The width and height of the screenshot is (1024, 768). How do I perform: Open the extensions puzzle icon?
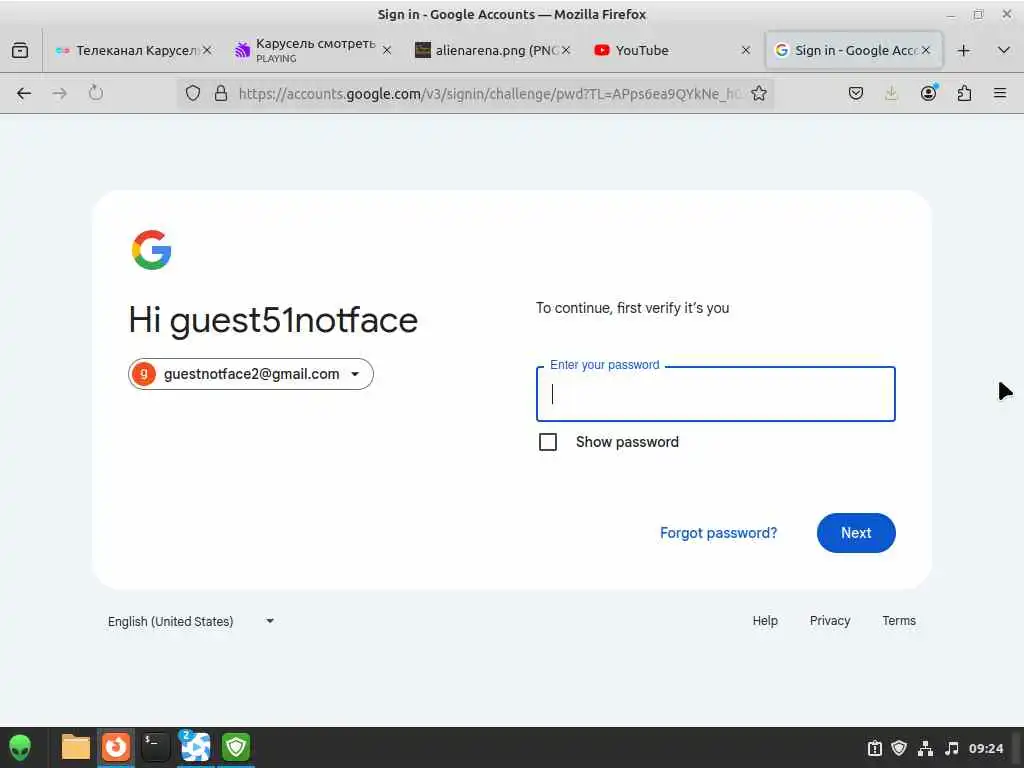click(964, 93)
